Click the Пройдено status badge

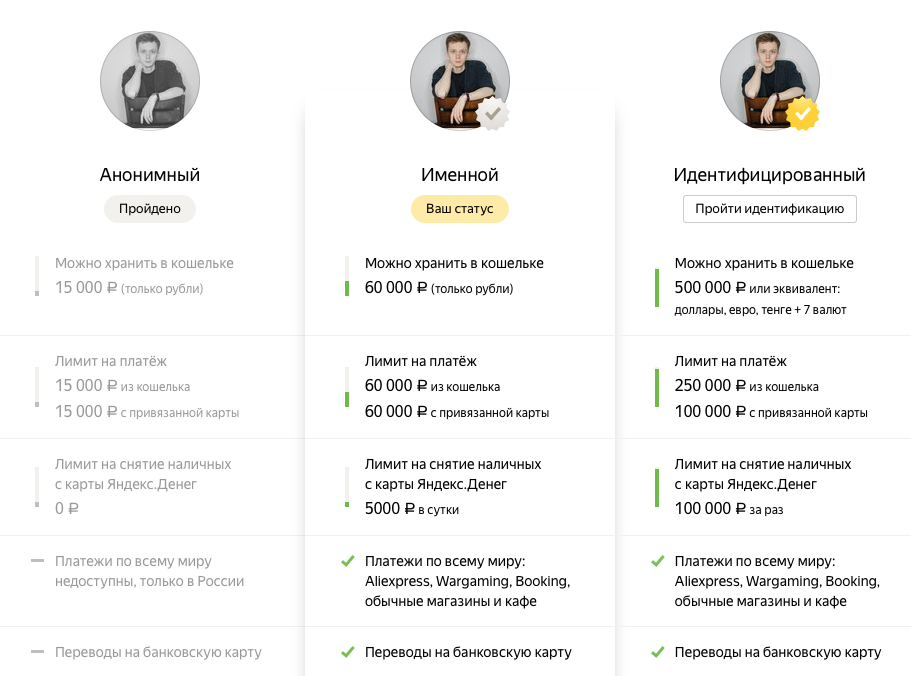click(150, 209)
